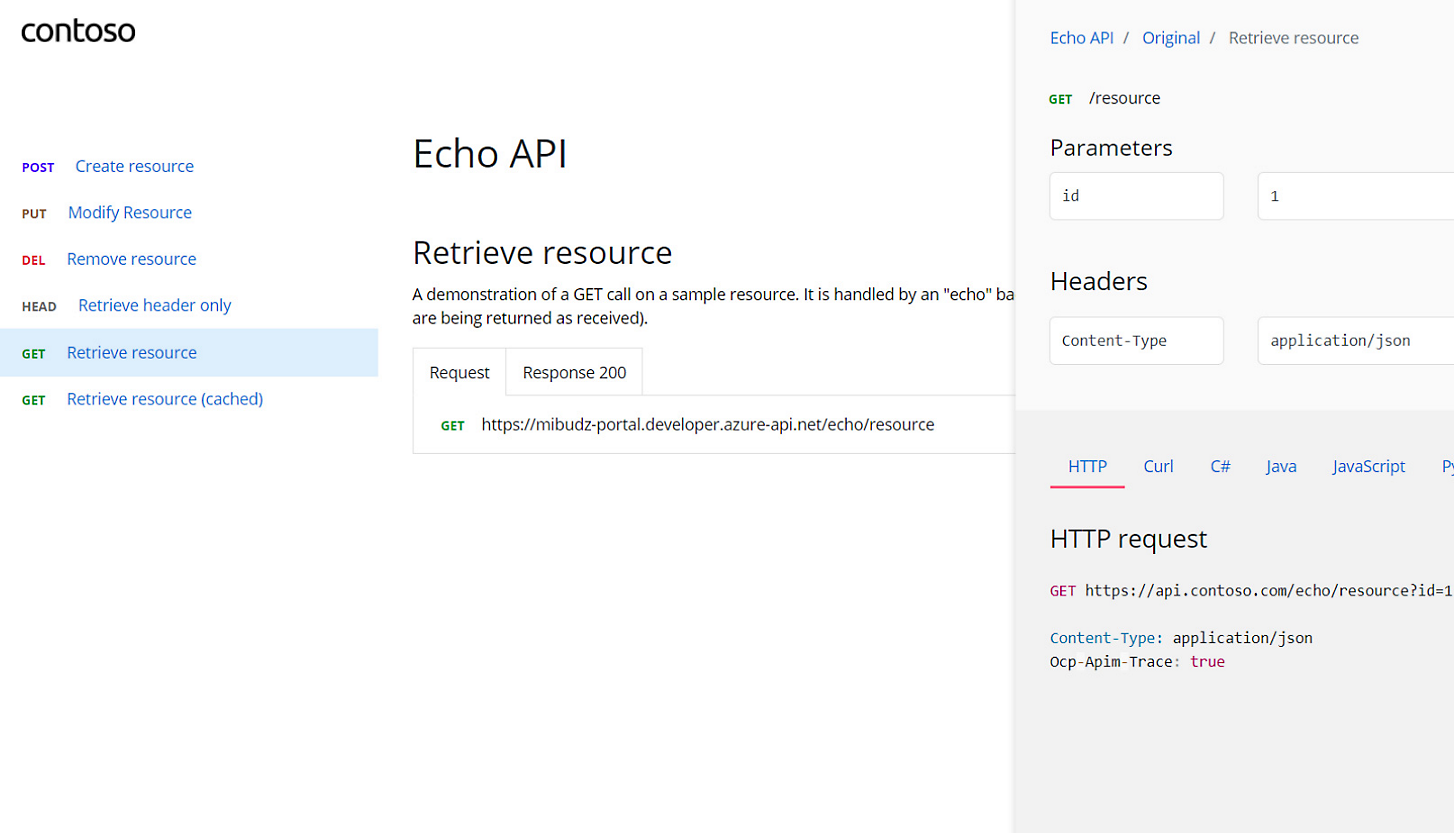1454x833 pixels.
Task: Open the Retrieve header only operation
Action: click(x=154, y=305)
